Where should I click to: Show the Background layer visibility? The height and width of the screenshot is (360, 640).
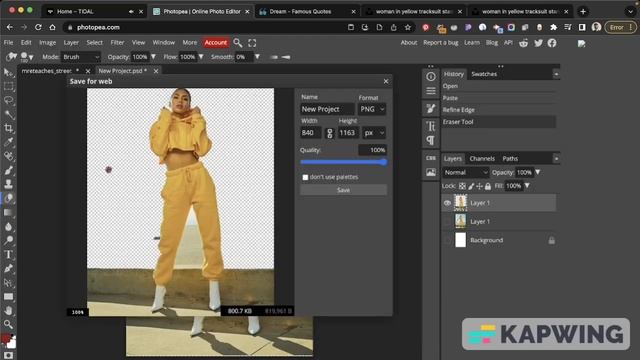click(447, 240)
